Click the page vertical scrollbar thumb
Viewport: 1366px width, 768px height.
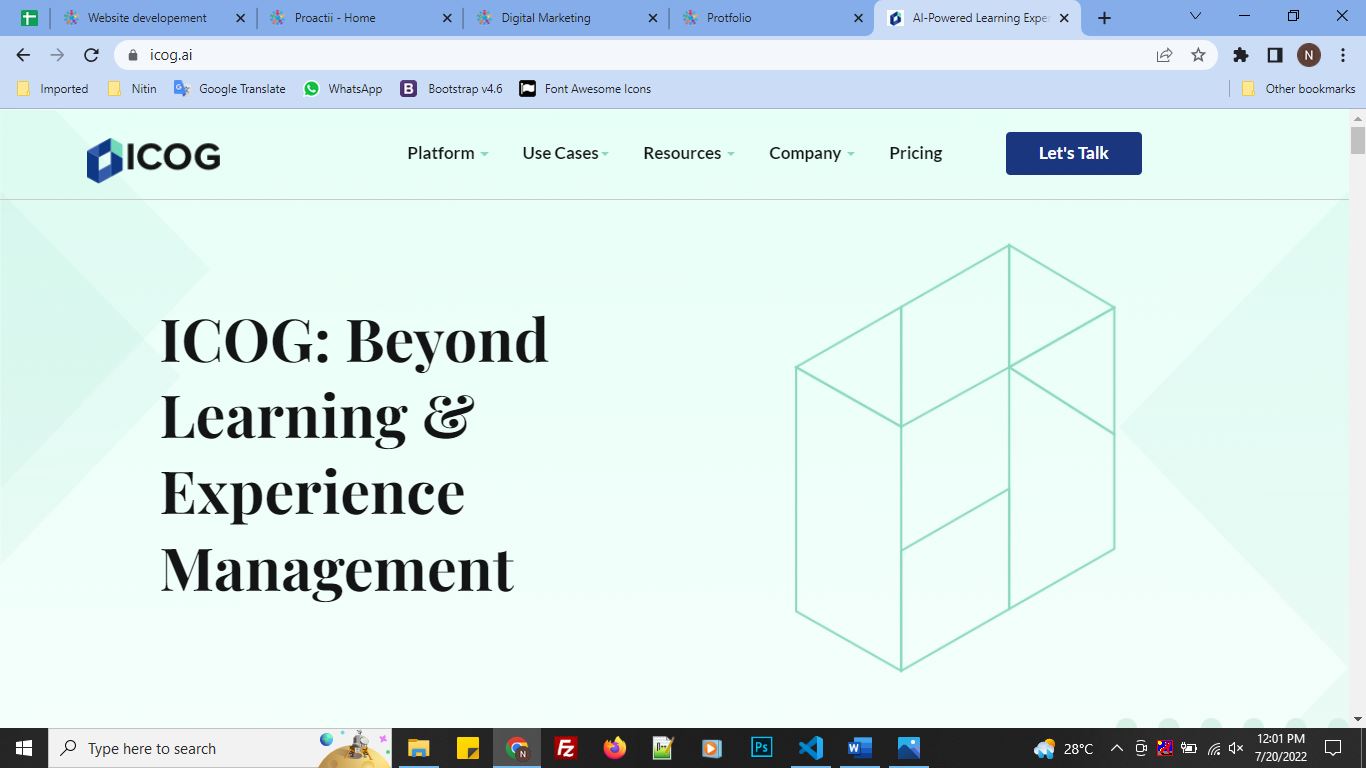coord(1357,140)
